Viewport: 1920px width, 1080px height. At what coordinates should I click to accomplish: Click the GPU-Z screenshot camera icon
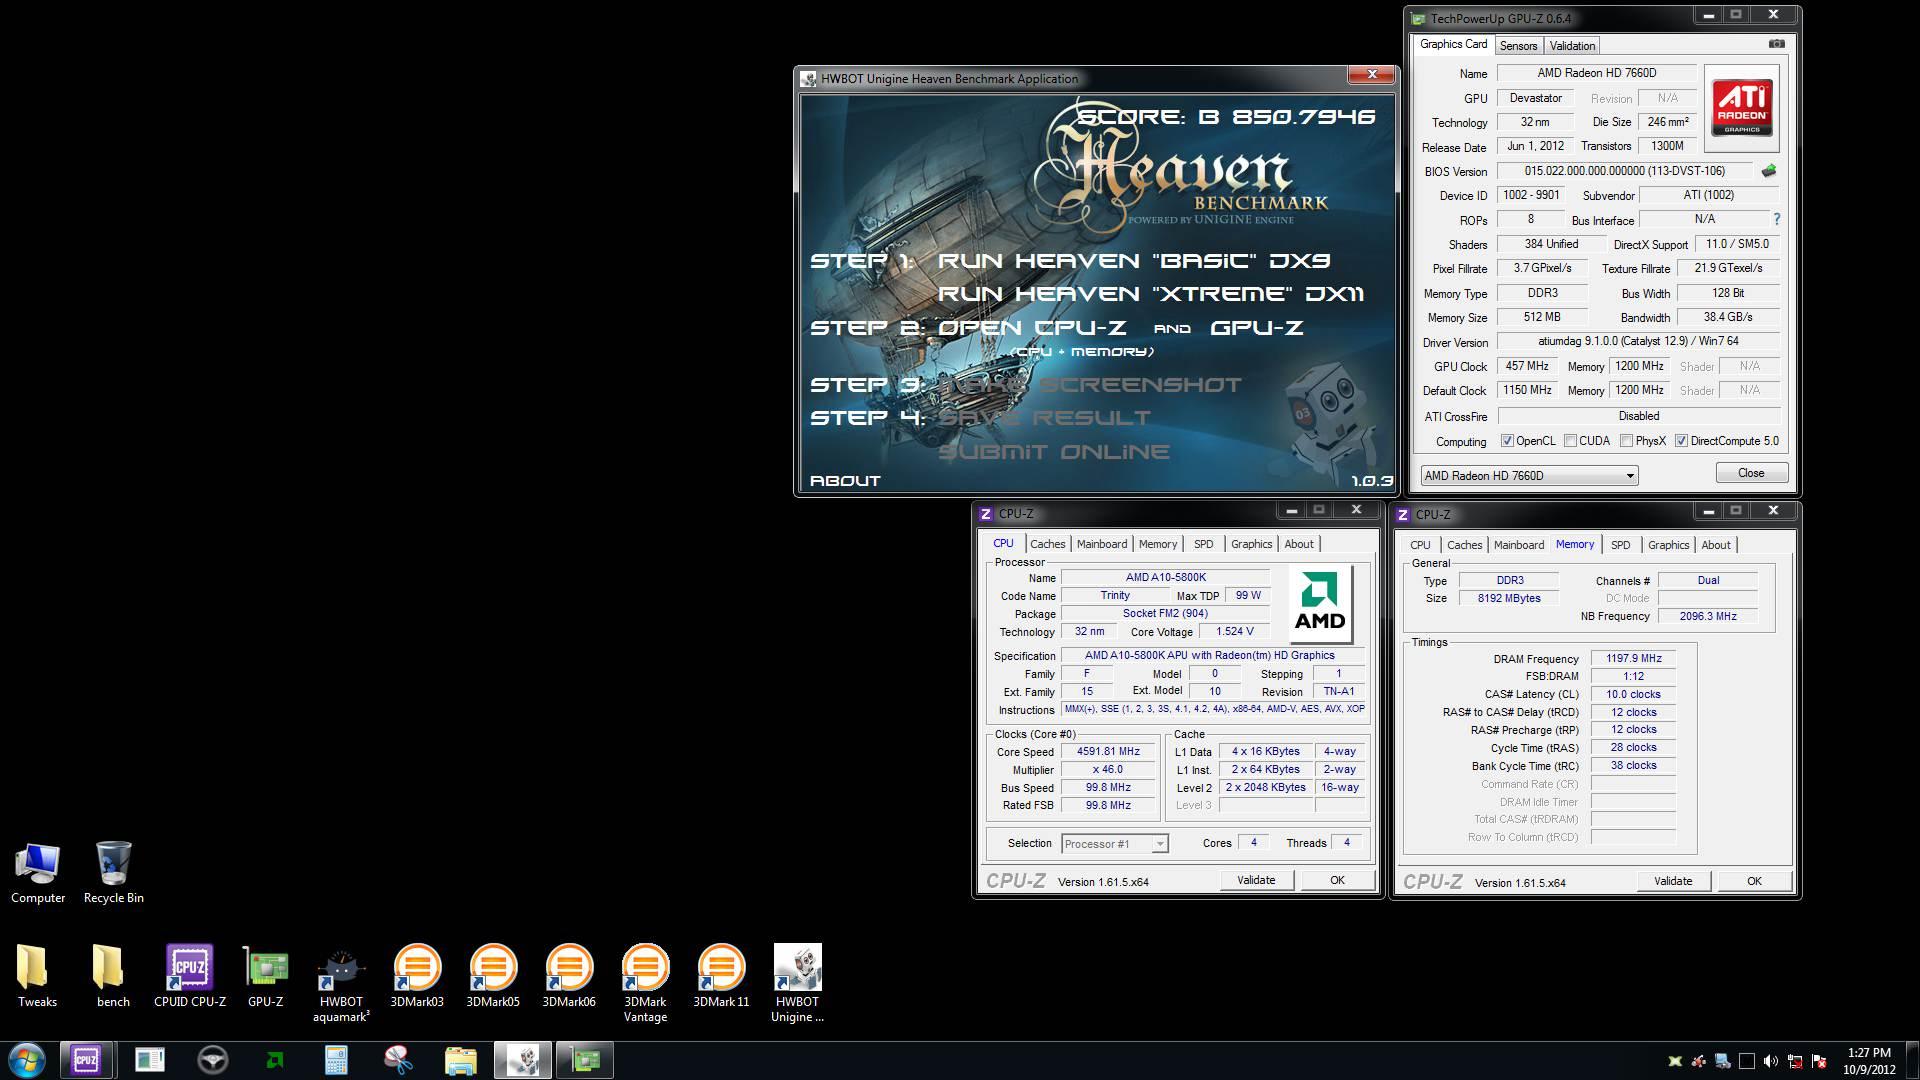tap(1776, 44)
